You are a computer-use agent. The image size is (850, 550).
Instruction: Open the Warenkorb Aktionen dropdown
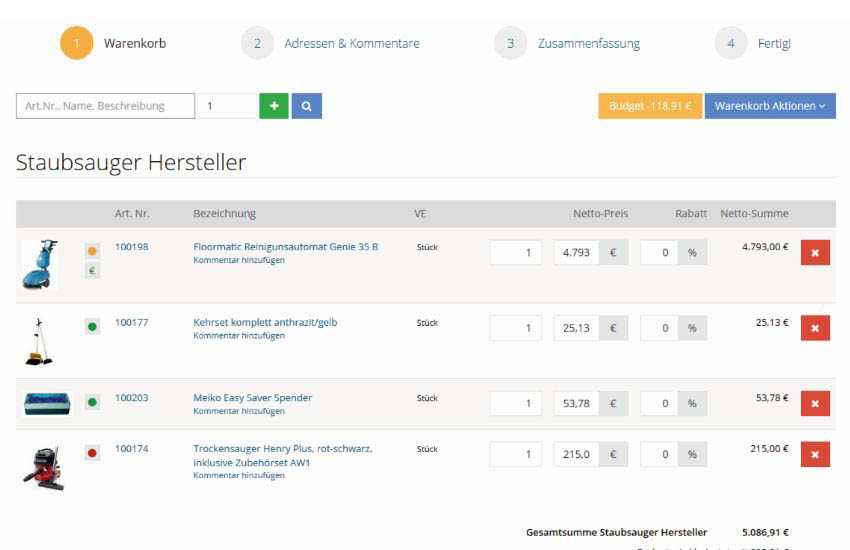tap(770, 106)
